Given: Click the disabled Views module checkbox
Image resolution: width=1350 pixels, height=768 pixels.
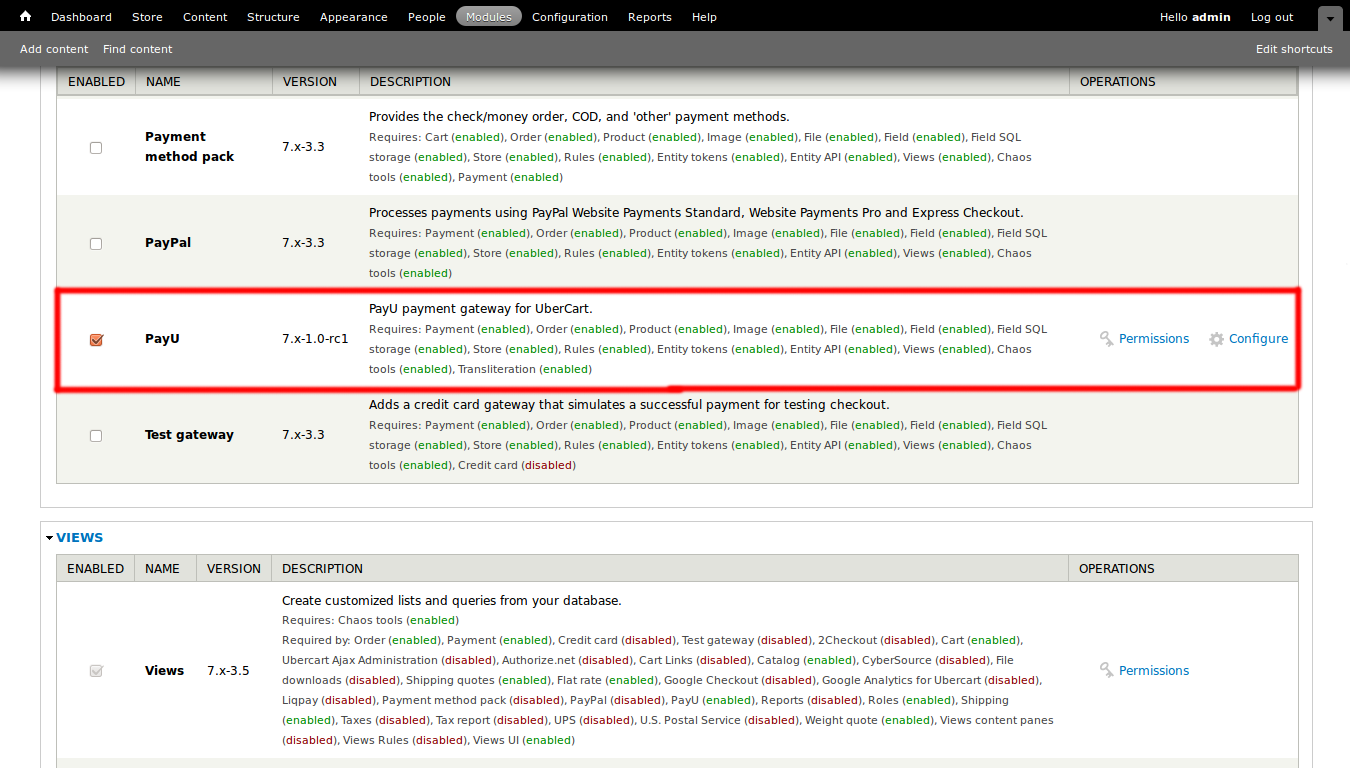Looking at the screenshot, I should pyautogui.click(x=96, y=671).
